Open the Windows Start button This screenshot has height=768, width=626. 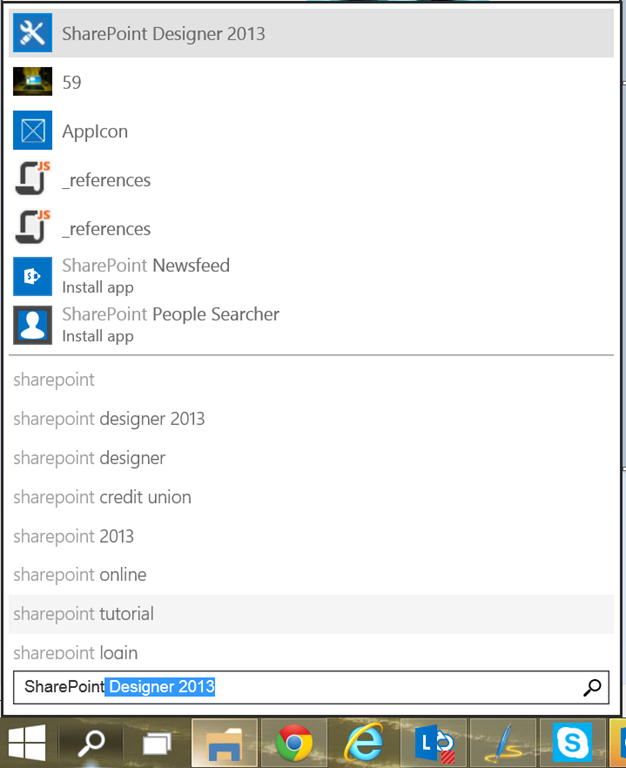click(x=27, y=743)
